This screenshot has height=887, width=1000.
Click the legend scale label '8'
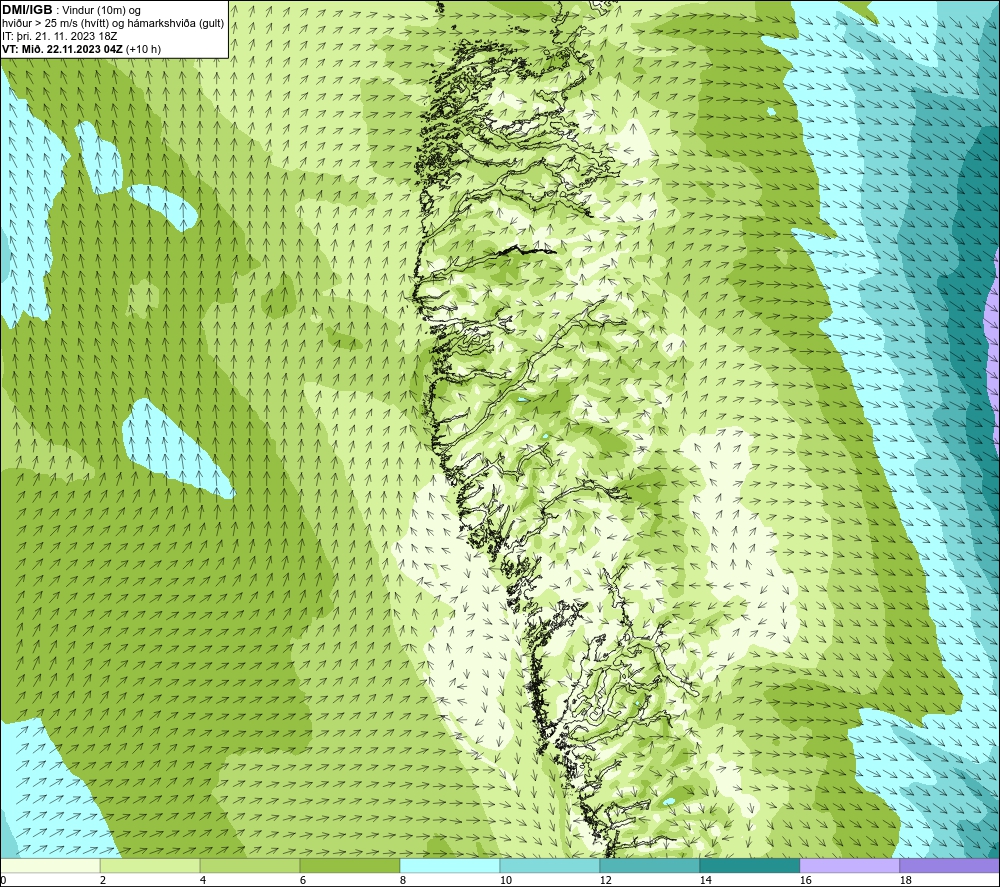tap(402, 881)
